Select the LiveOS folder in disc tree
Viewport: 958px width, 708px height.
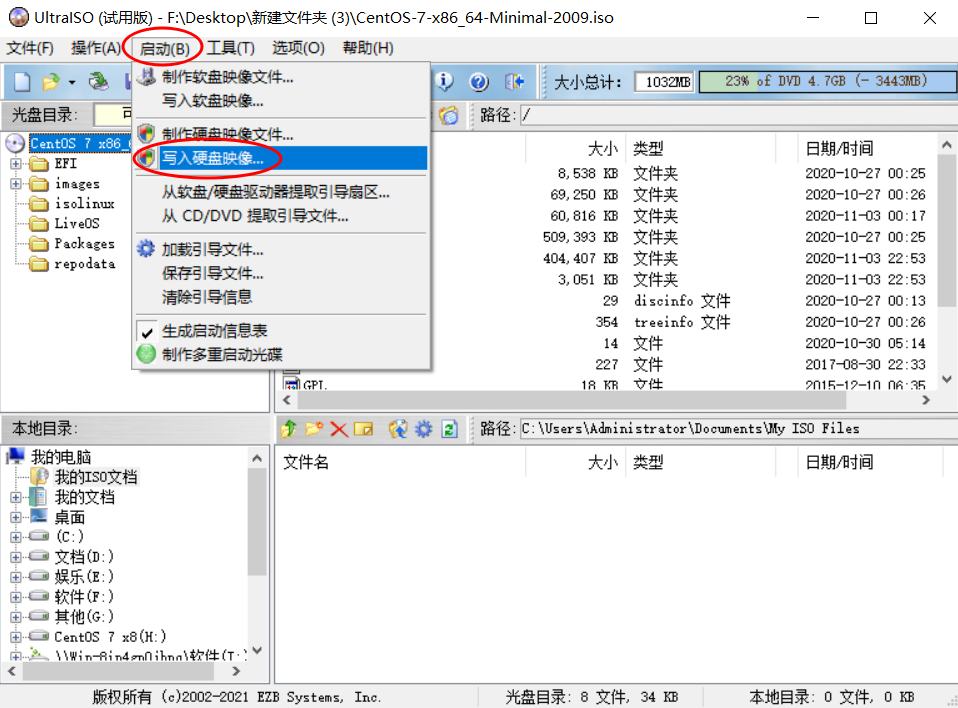pyautogui.click(x=77, y=224)
